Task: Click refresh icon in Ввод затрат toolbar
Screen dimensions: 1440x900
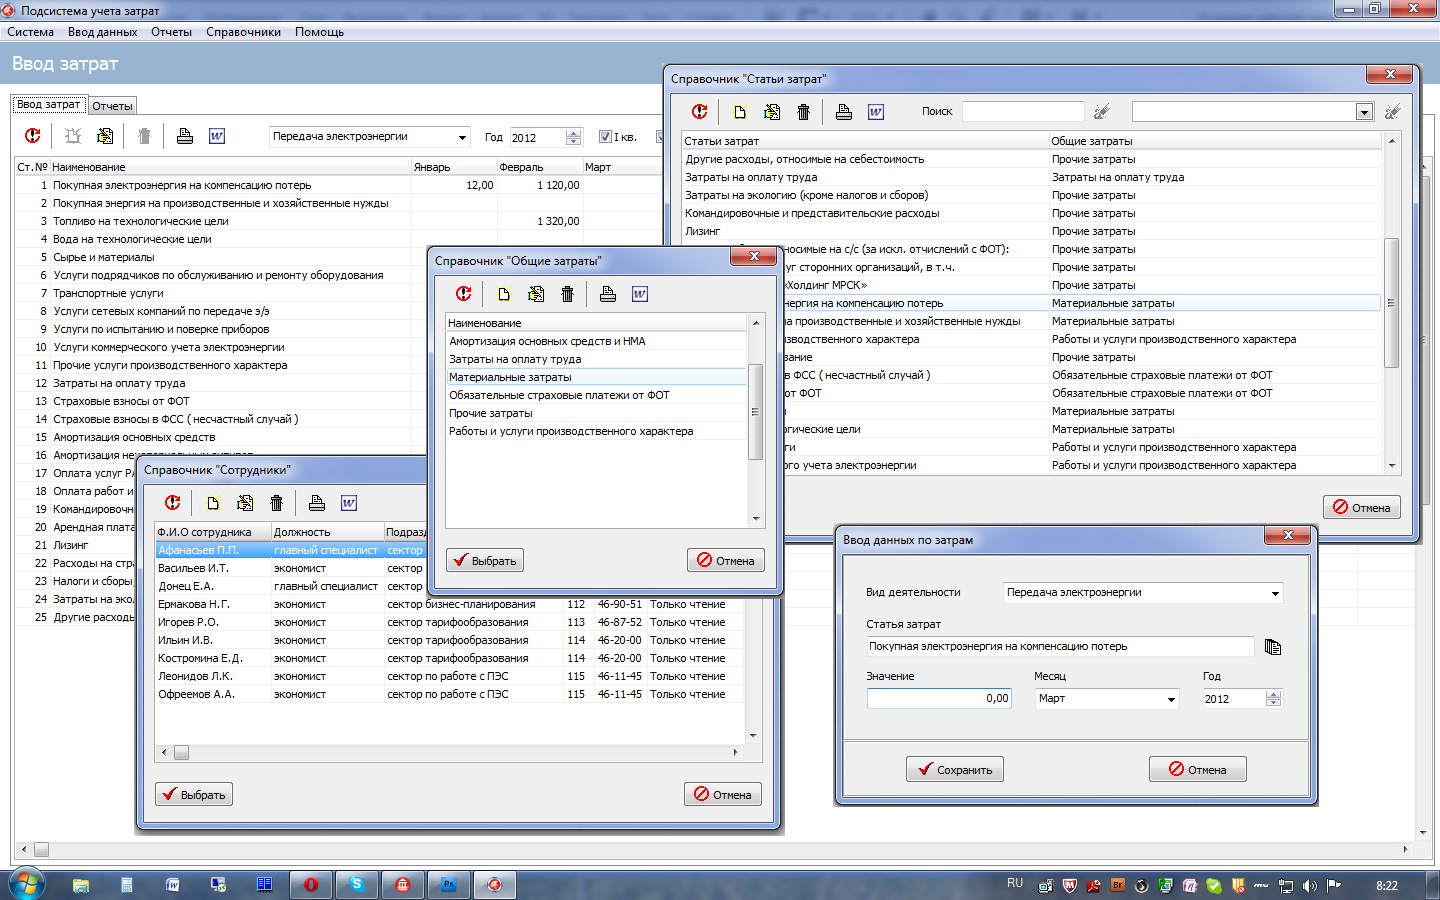Action: tap(33, 136)
